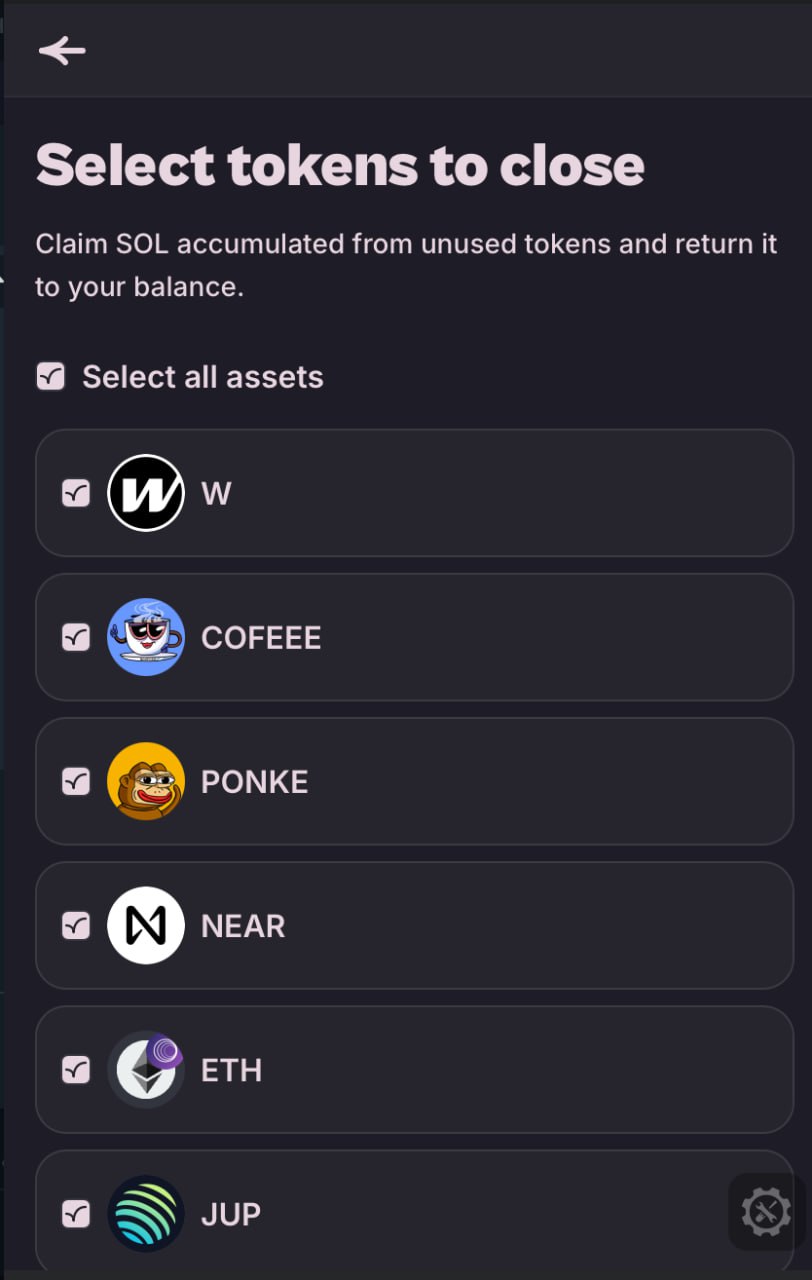Screen dimensions: 812x1280
Task: Click the ETH token name label
Action: 231,1070
